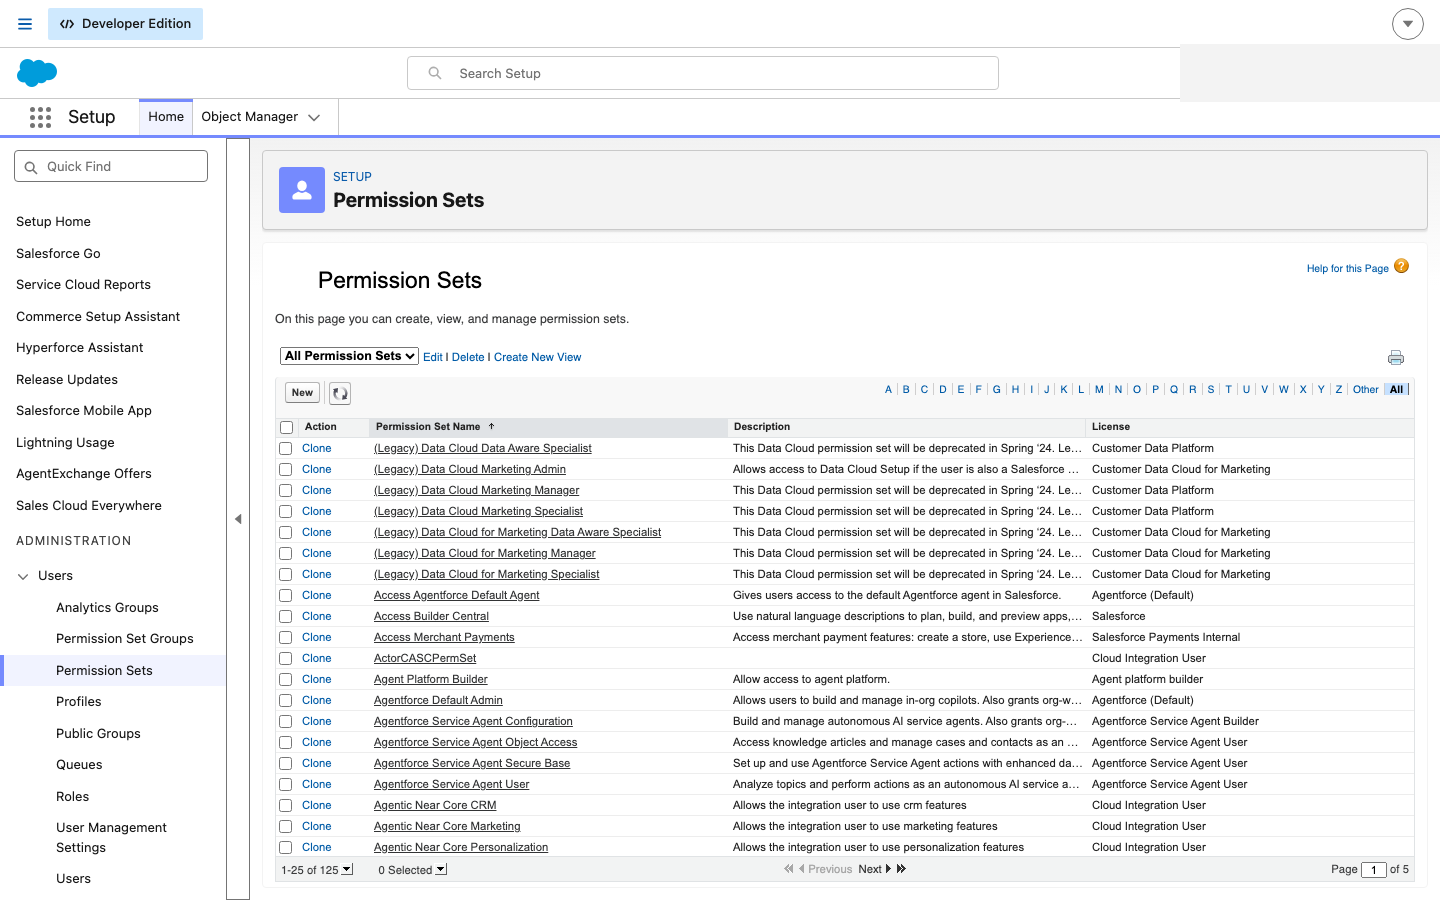Image resolution: width=1440 pixels, height=900 pixels.
Task: Select the Agentic Near Core CRM checkbox
Action: click(x=286, y=806)
